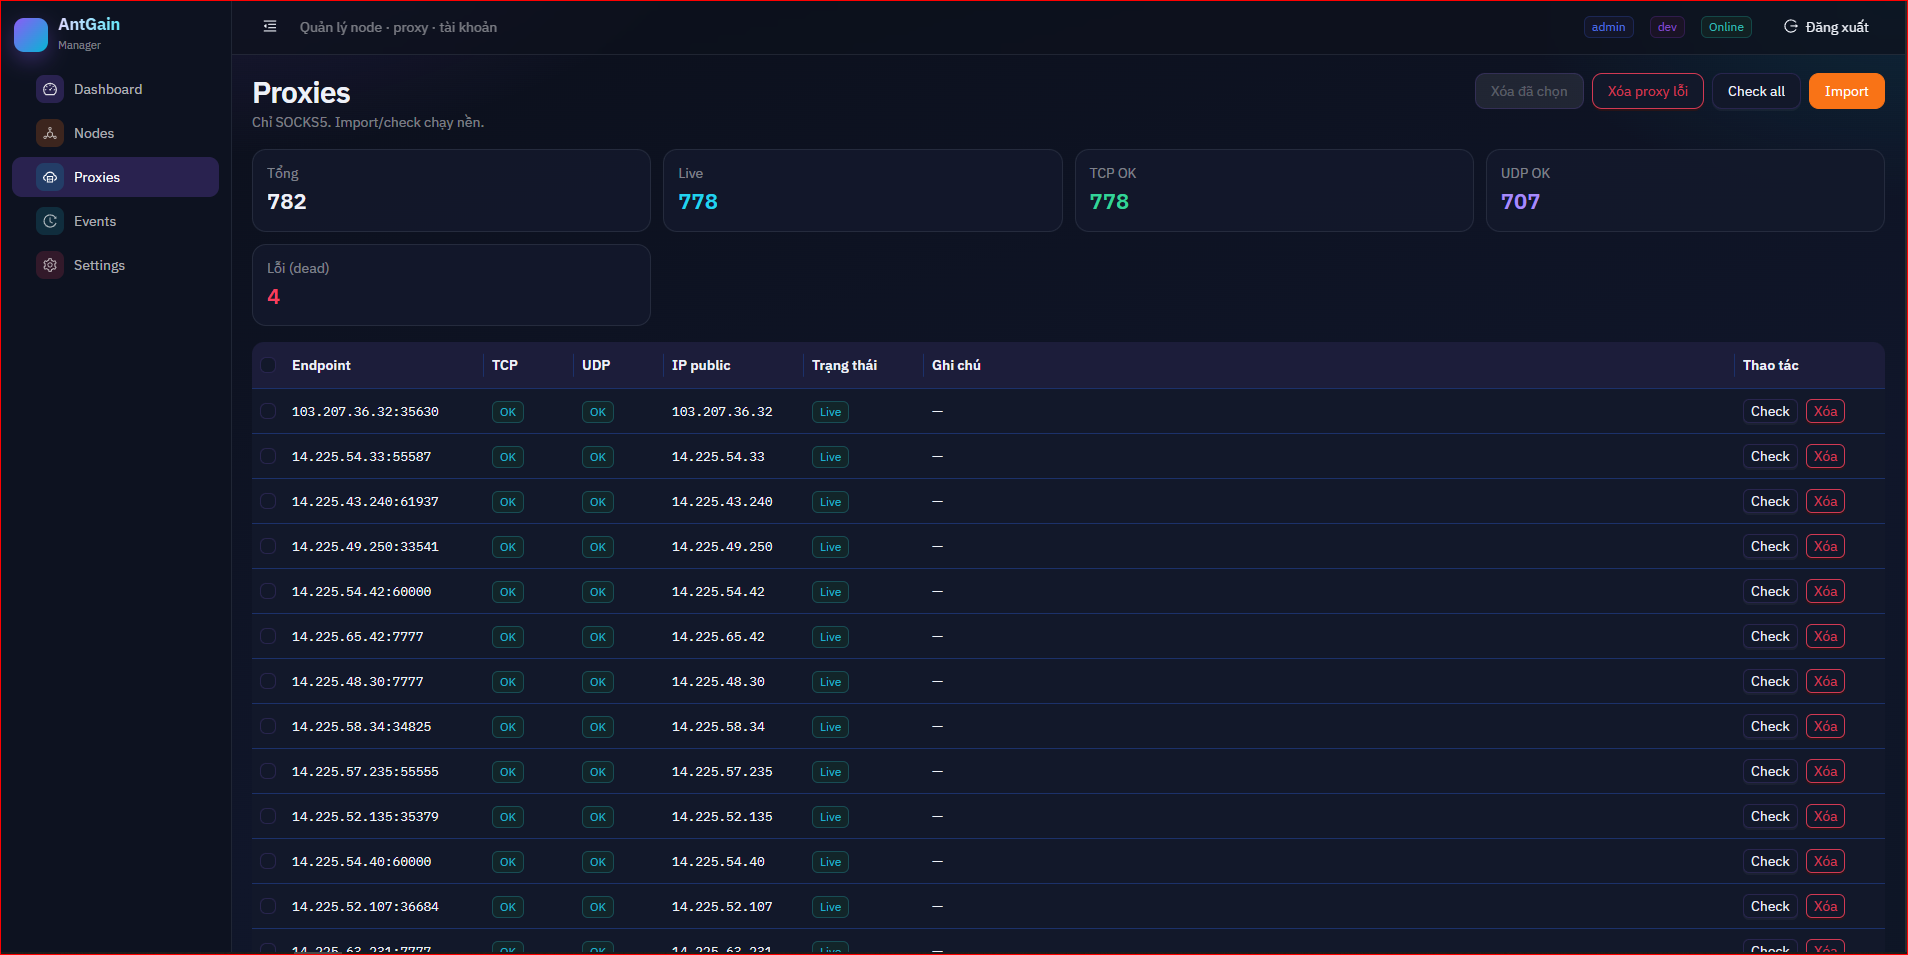The width and height of the screenshot is (1908, 955).
Task: Click the Dashboard sidebar icon
Action: pos(50,89)
